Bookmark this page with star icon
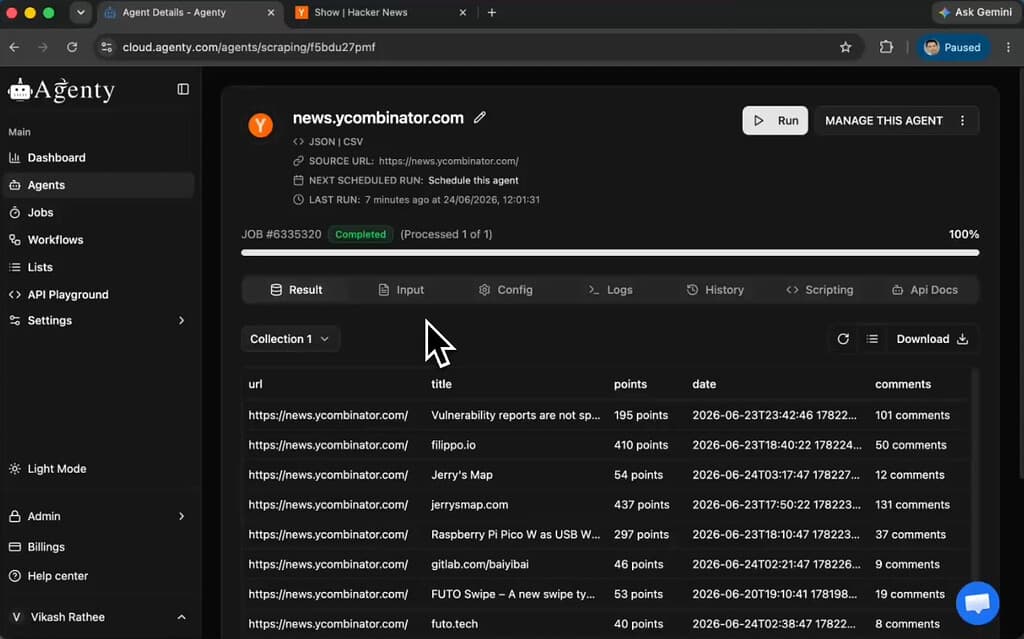This screenshot has height=639, width=1024. (x=846, y=47)
